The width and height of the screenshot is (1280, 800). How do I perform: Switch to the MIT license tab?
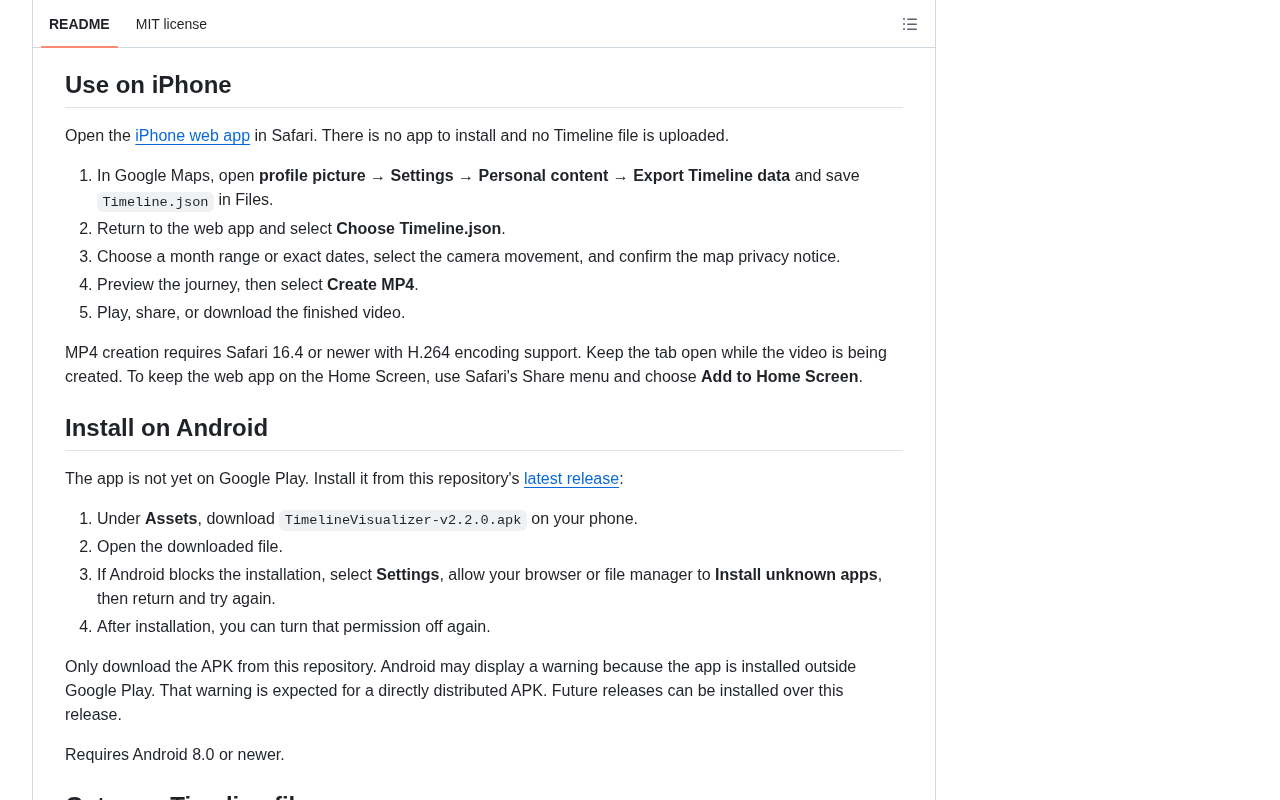pos(171,24)
